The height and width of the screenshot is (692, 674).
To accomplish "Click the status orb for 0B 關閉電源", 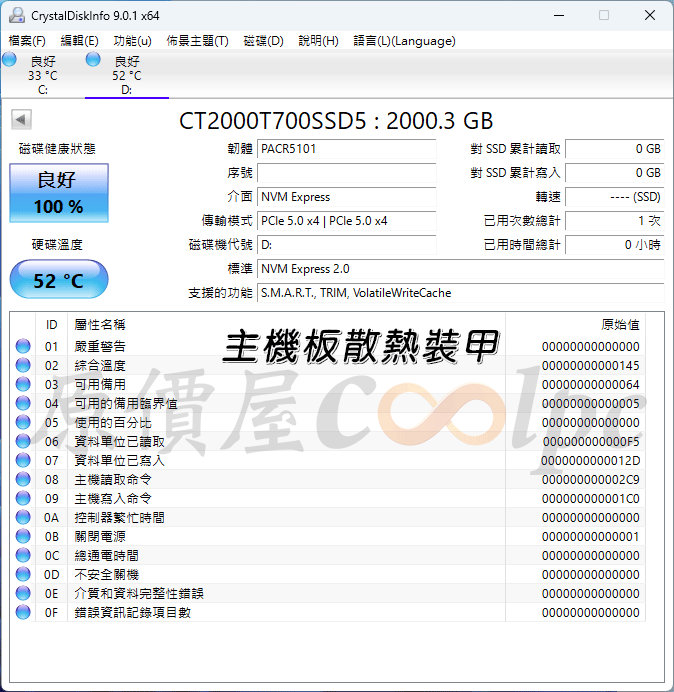I will [x=23, y=536].
